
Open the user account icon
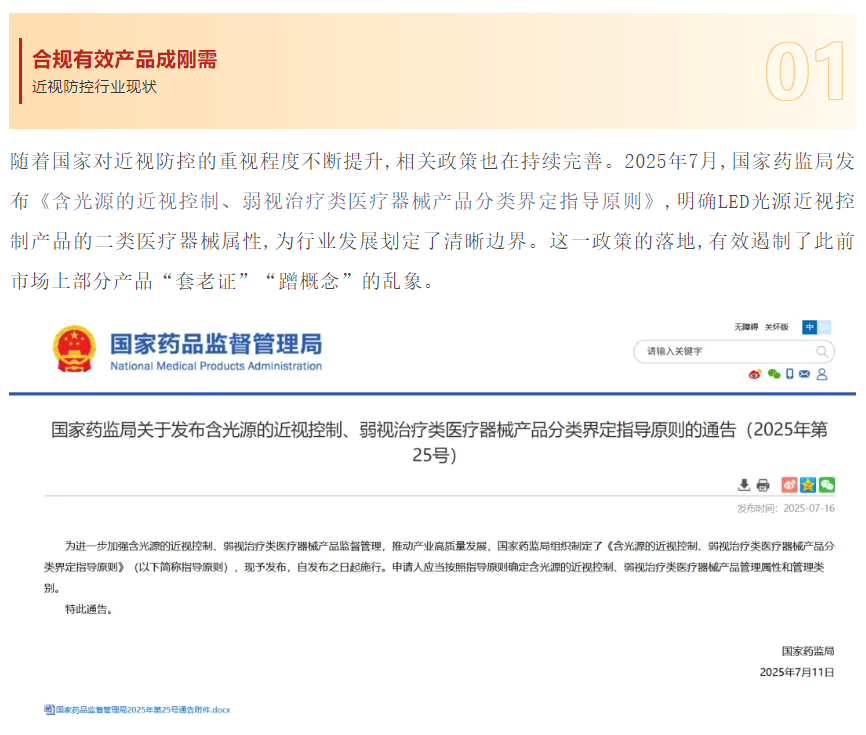(822, 374)
